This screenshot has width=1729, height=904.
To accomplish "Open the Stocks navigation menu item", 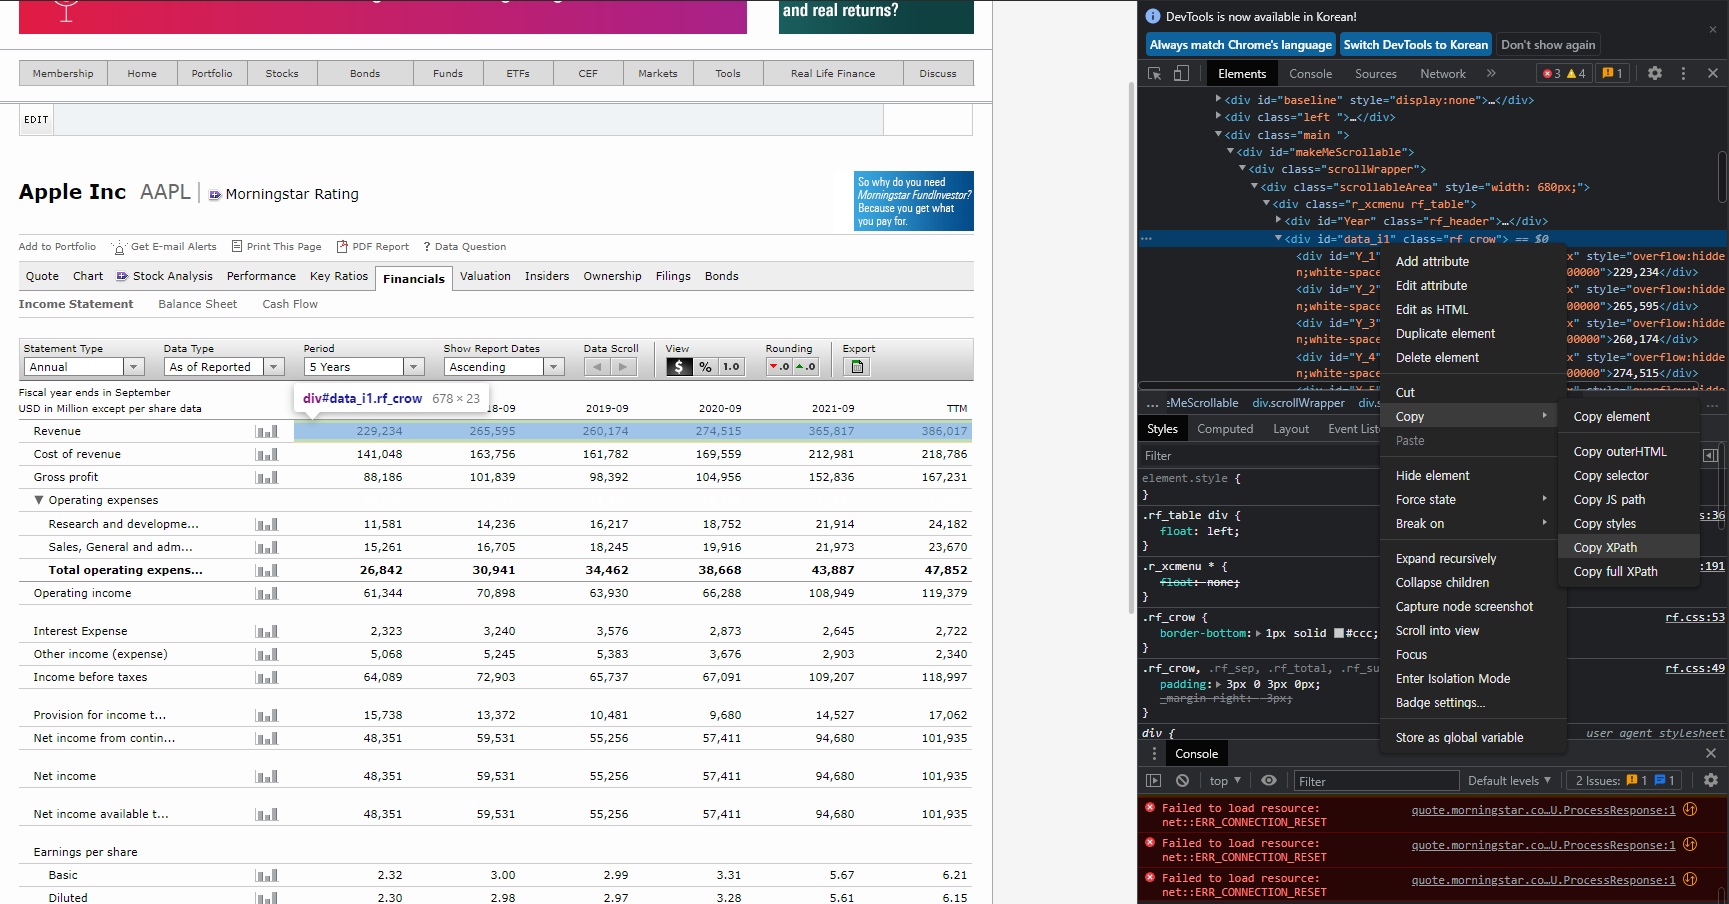I will point(282,73).
